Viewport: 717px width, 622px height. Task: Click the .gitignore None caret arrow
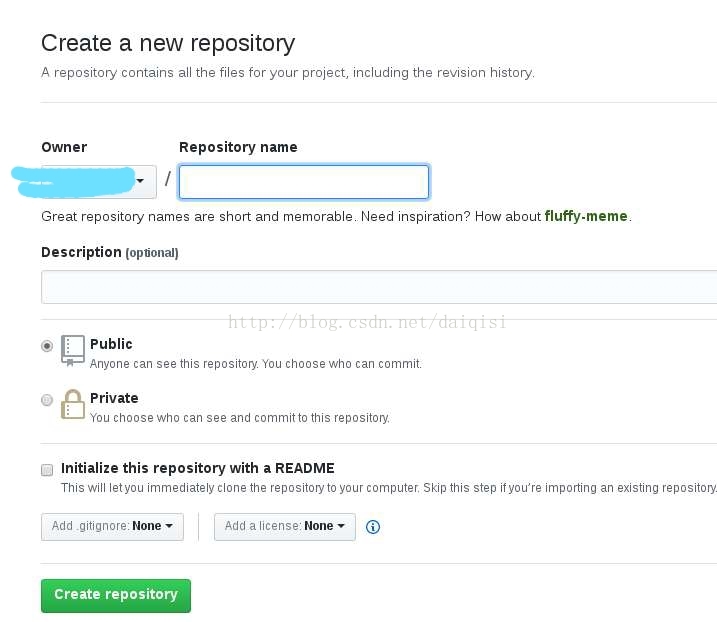tap(169, 526)
